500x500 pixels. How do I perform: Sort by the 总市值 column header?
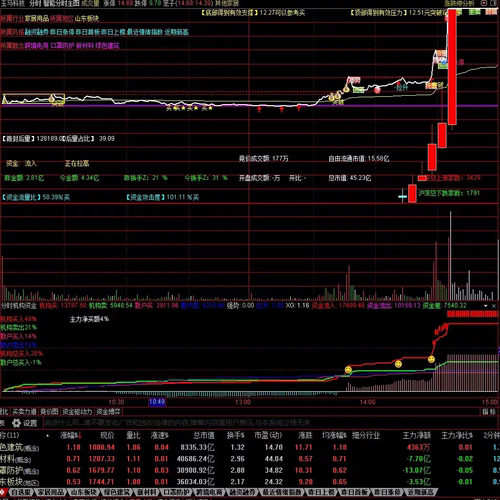[x=204, y=436]
